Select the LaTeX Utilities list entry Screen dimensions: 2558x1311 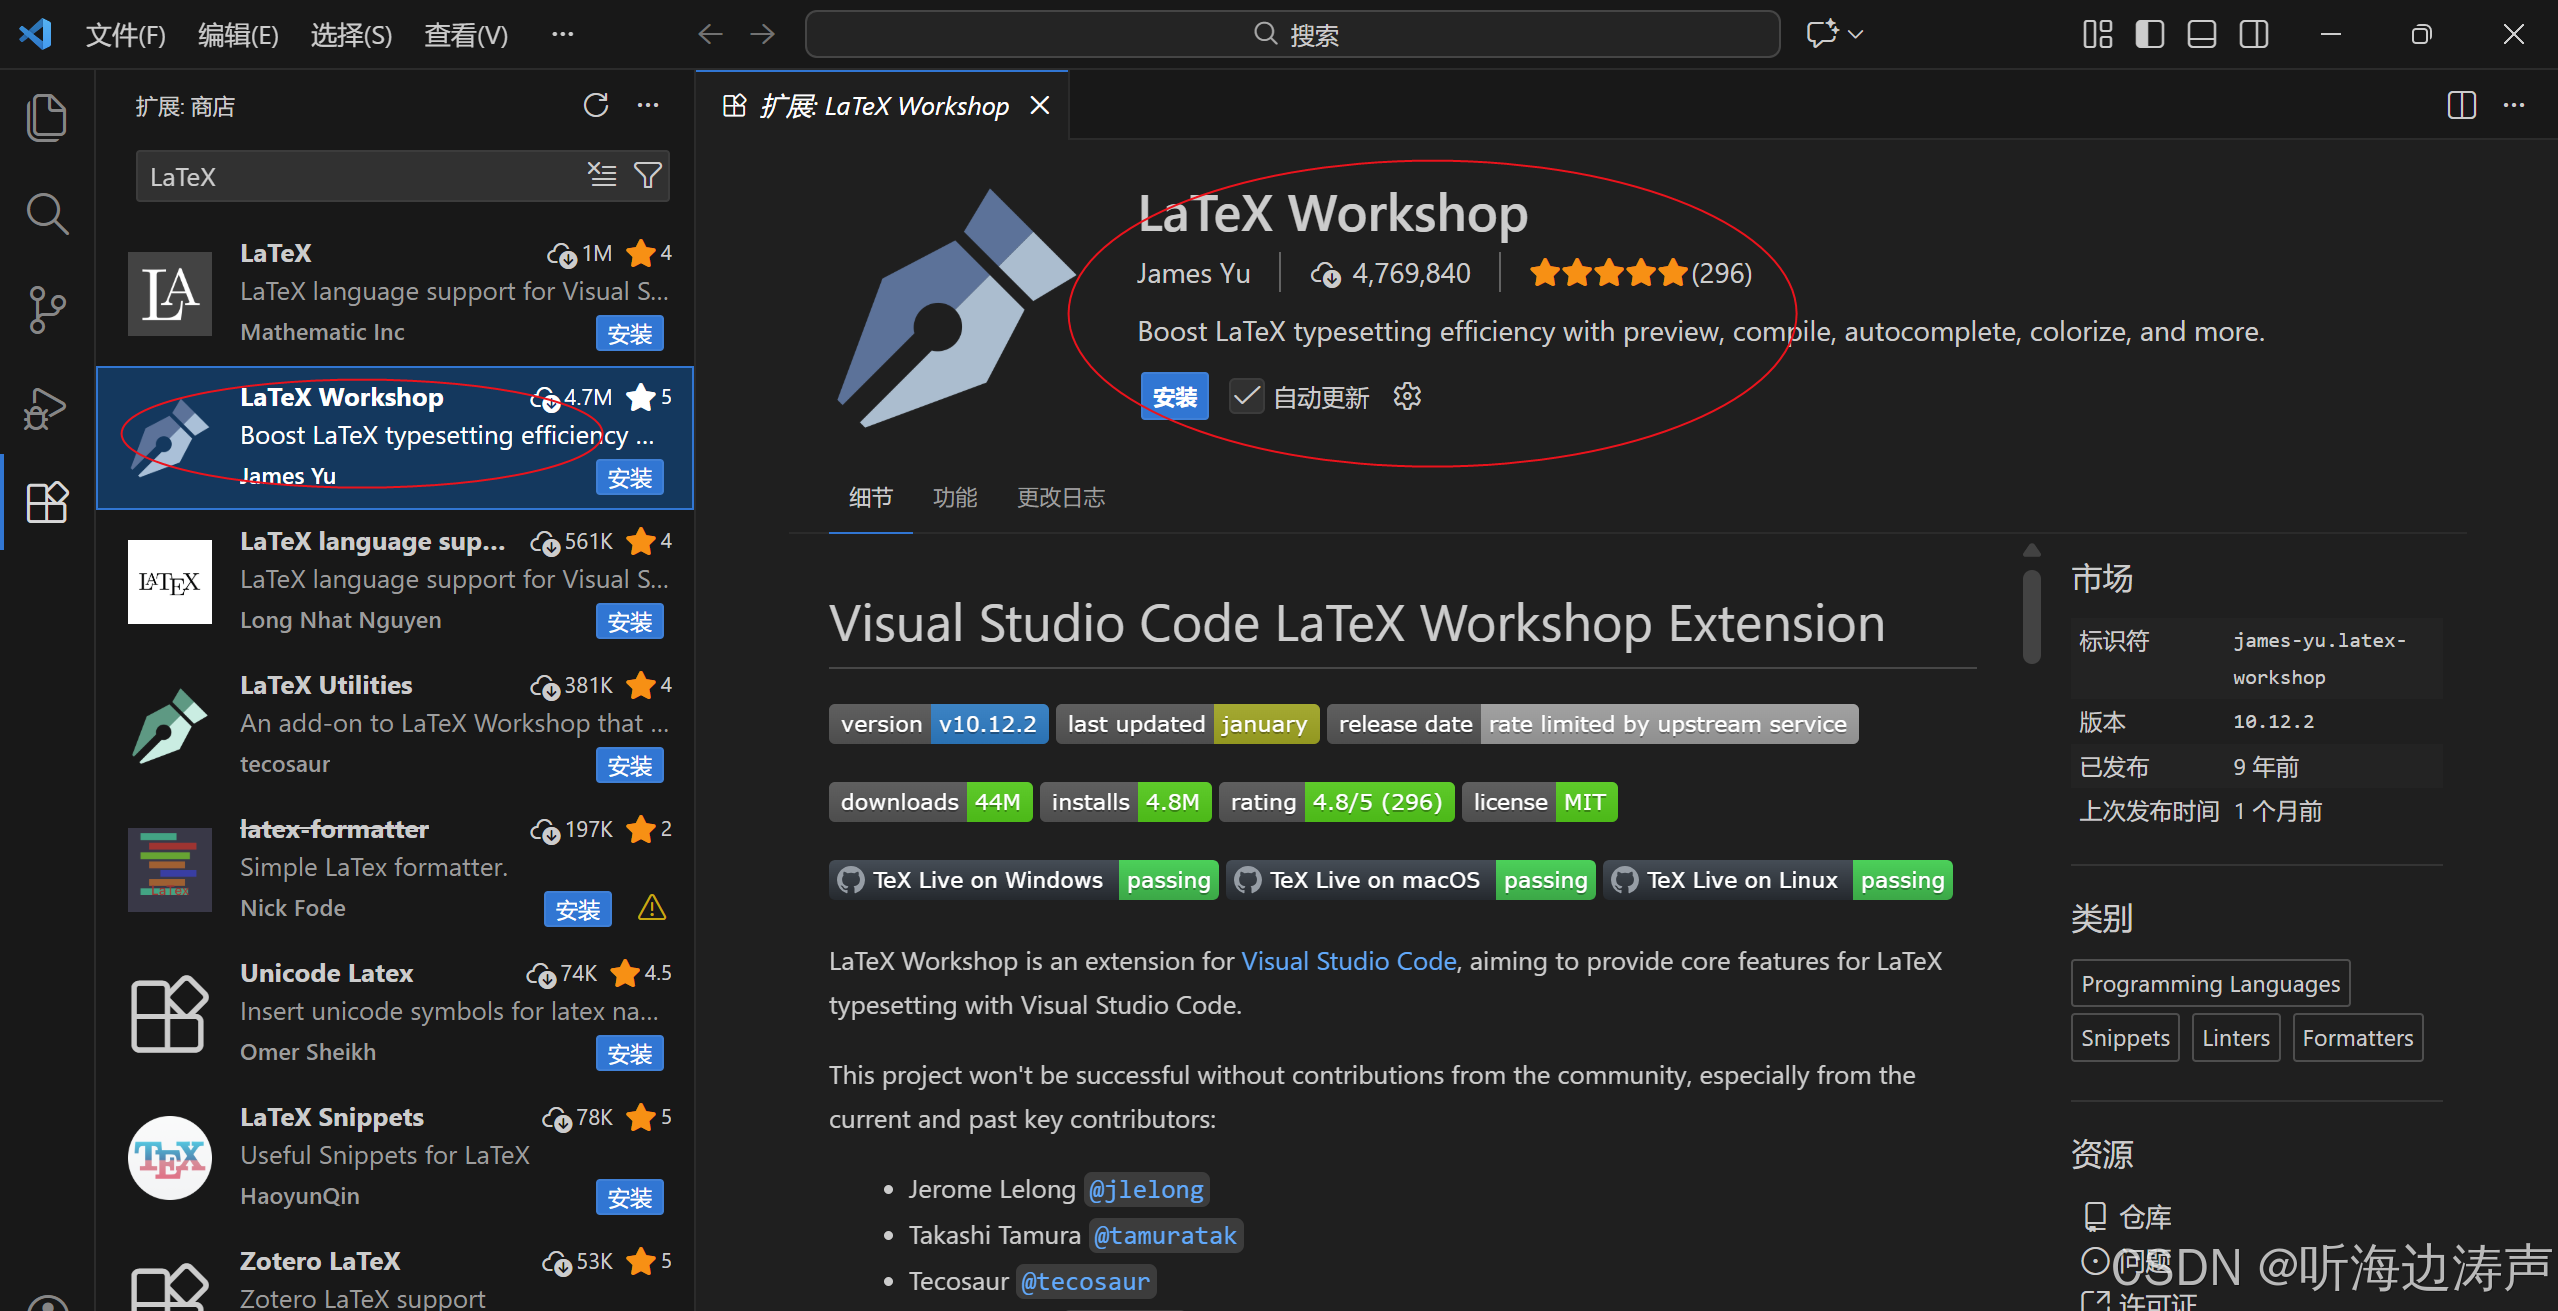395,726
